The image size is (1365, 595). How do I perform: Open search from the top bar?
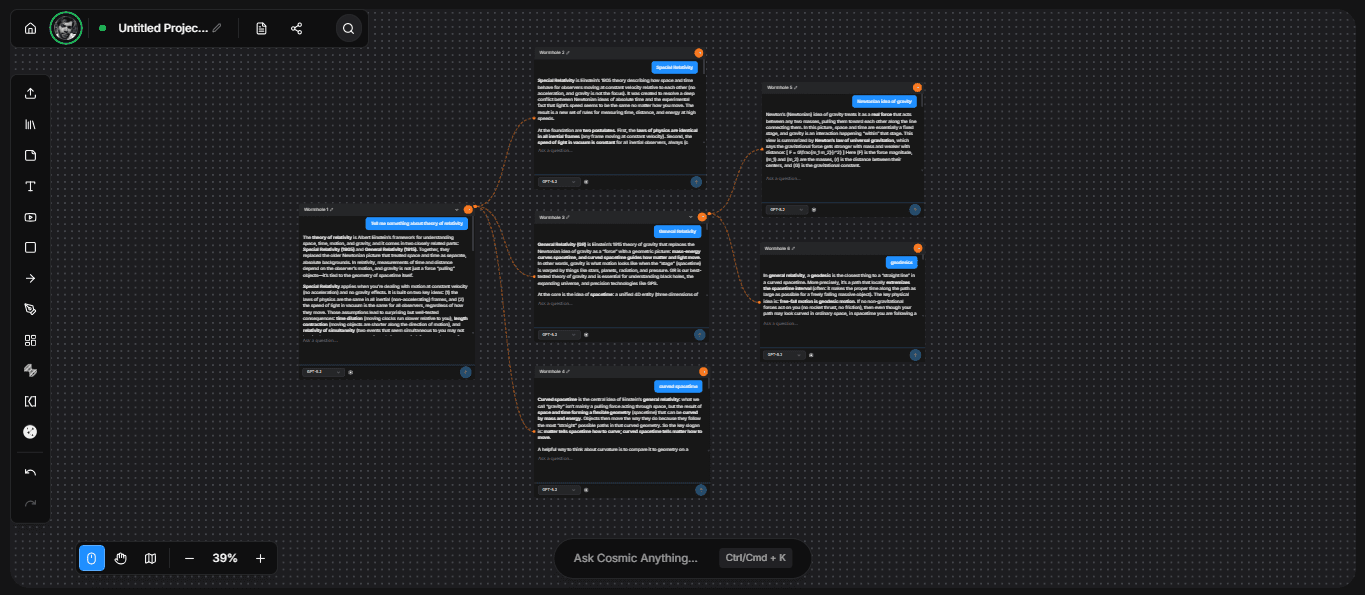pos(348,28)
